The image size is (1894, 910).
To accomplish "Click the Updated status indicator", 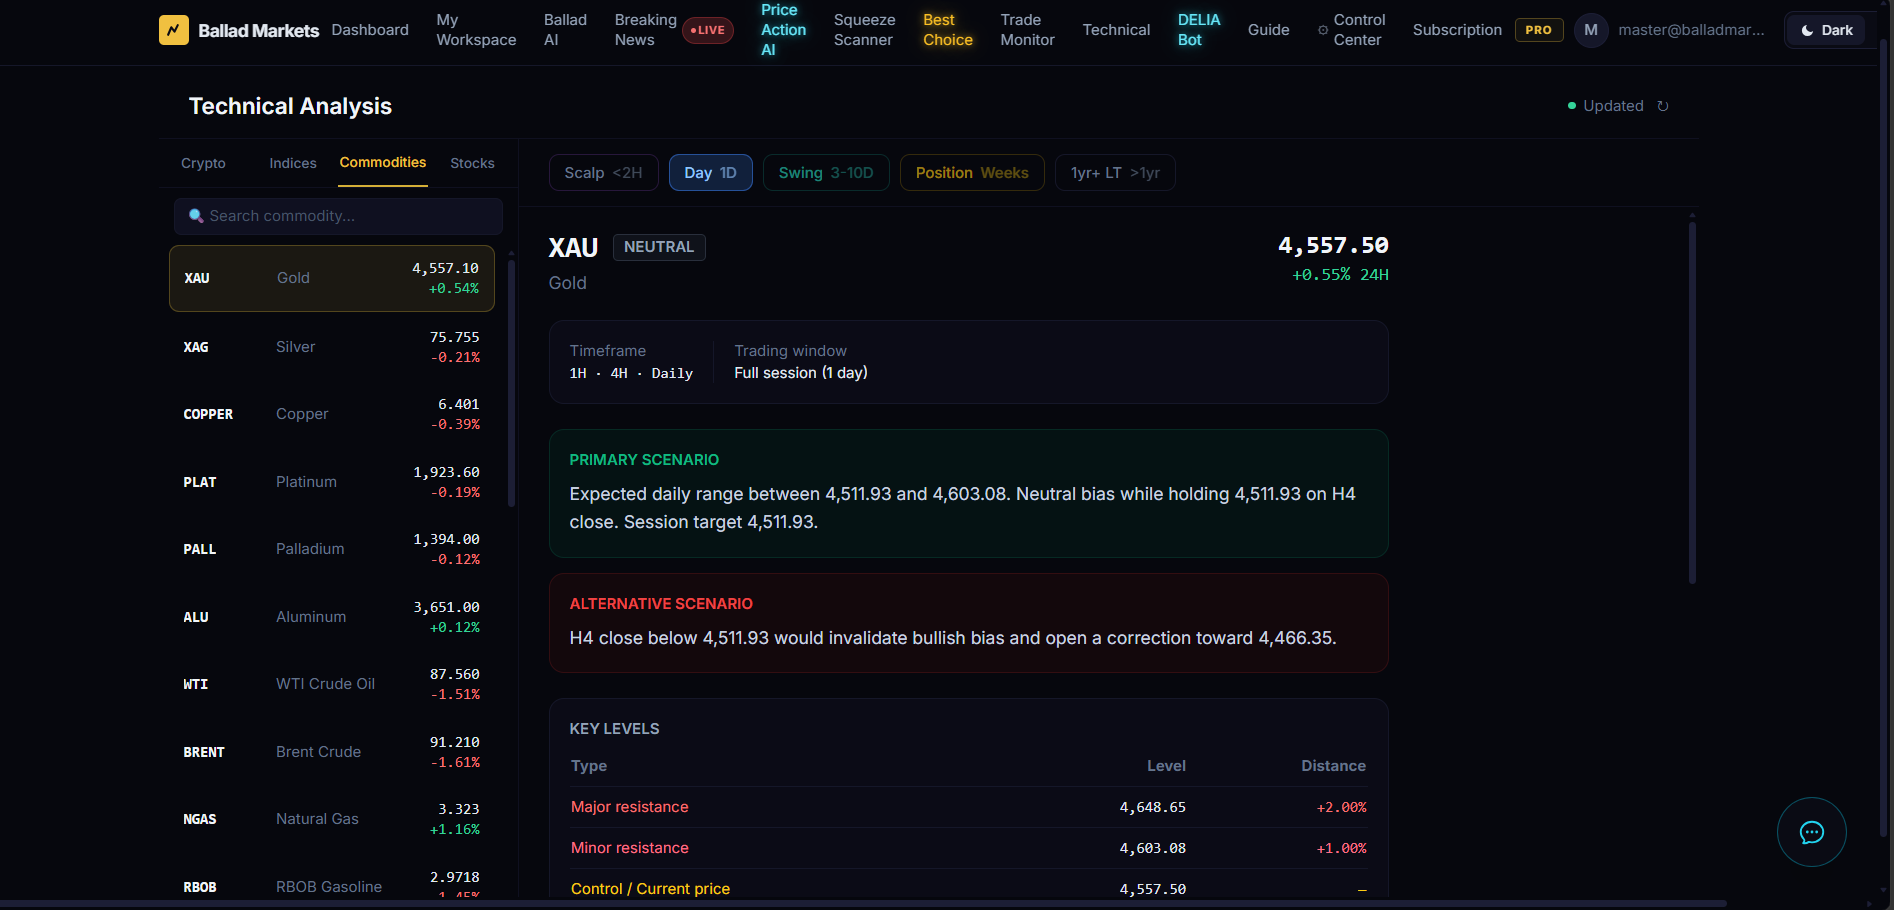I will [1605, 106].
